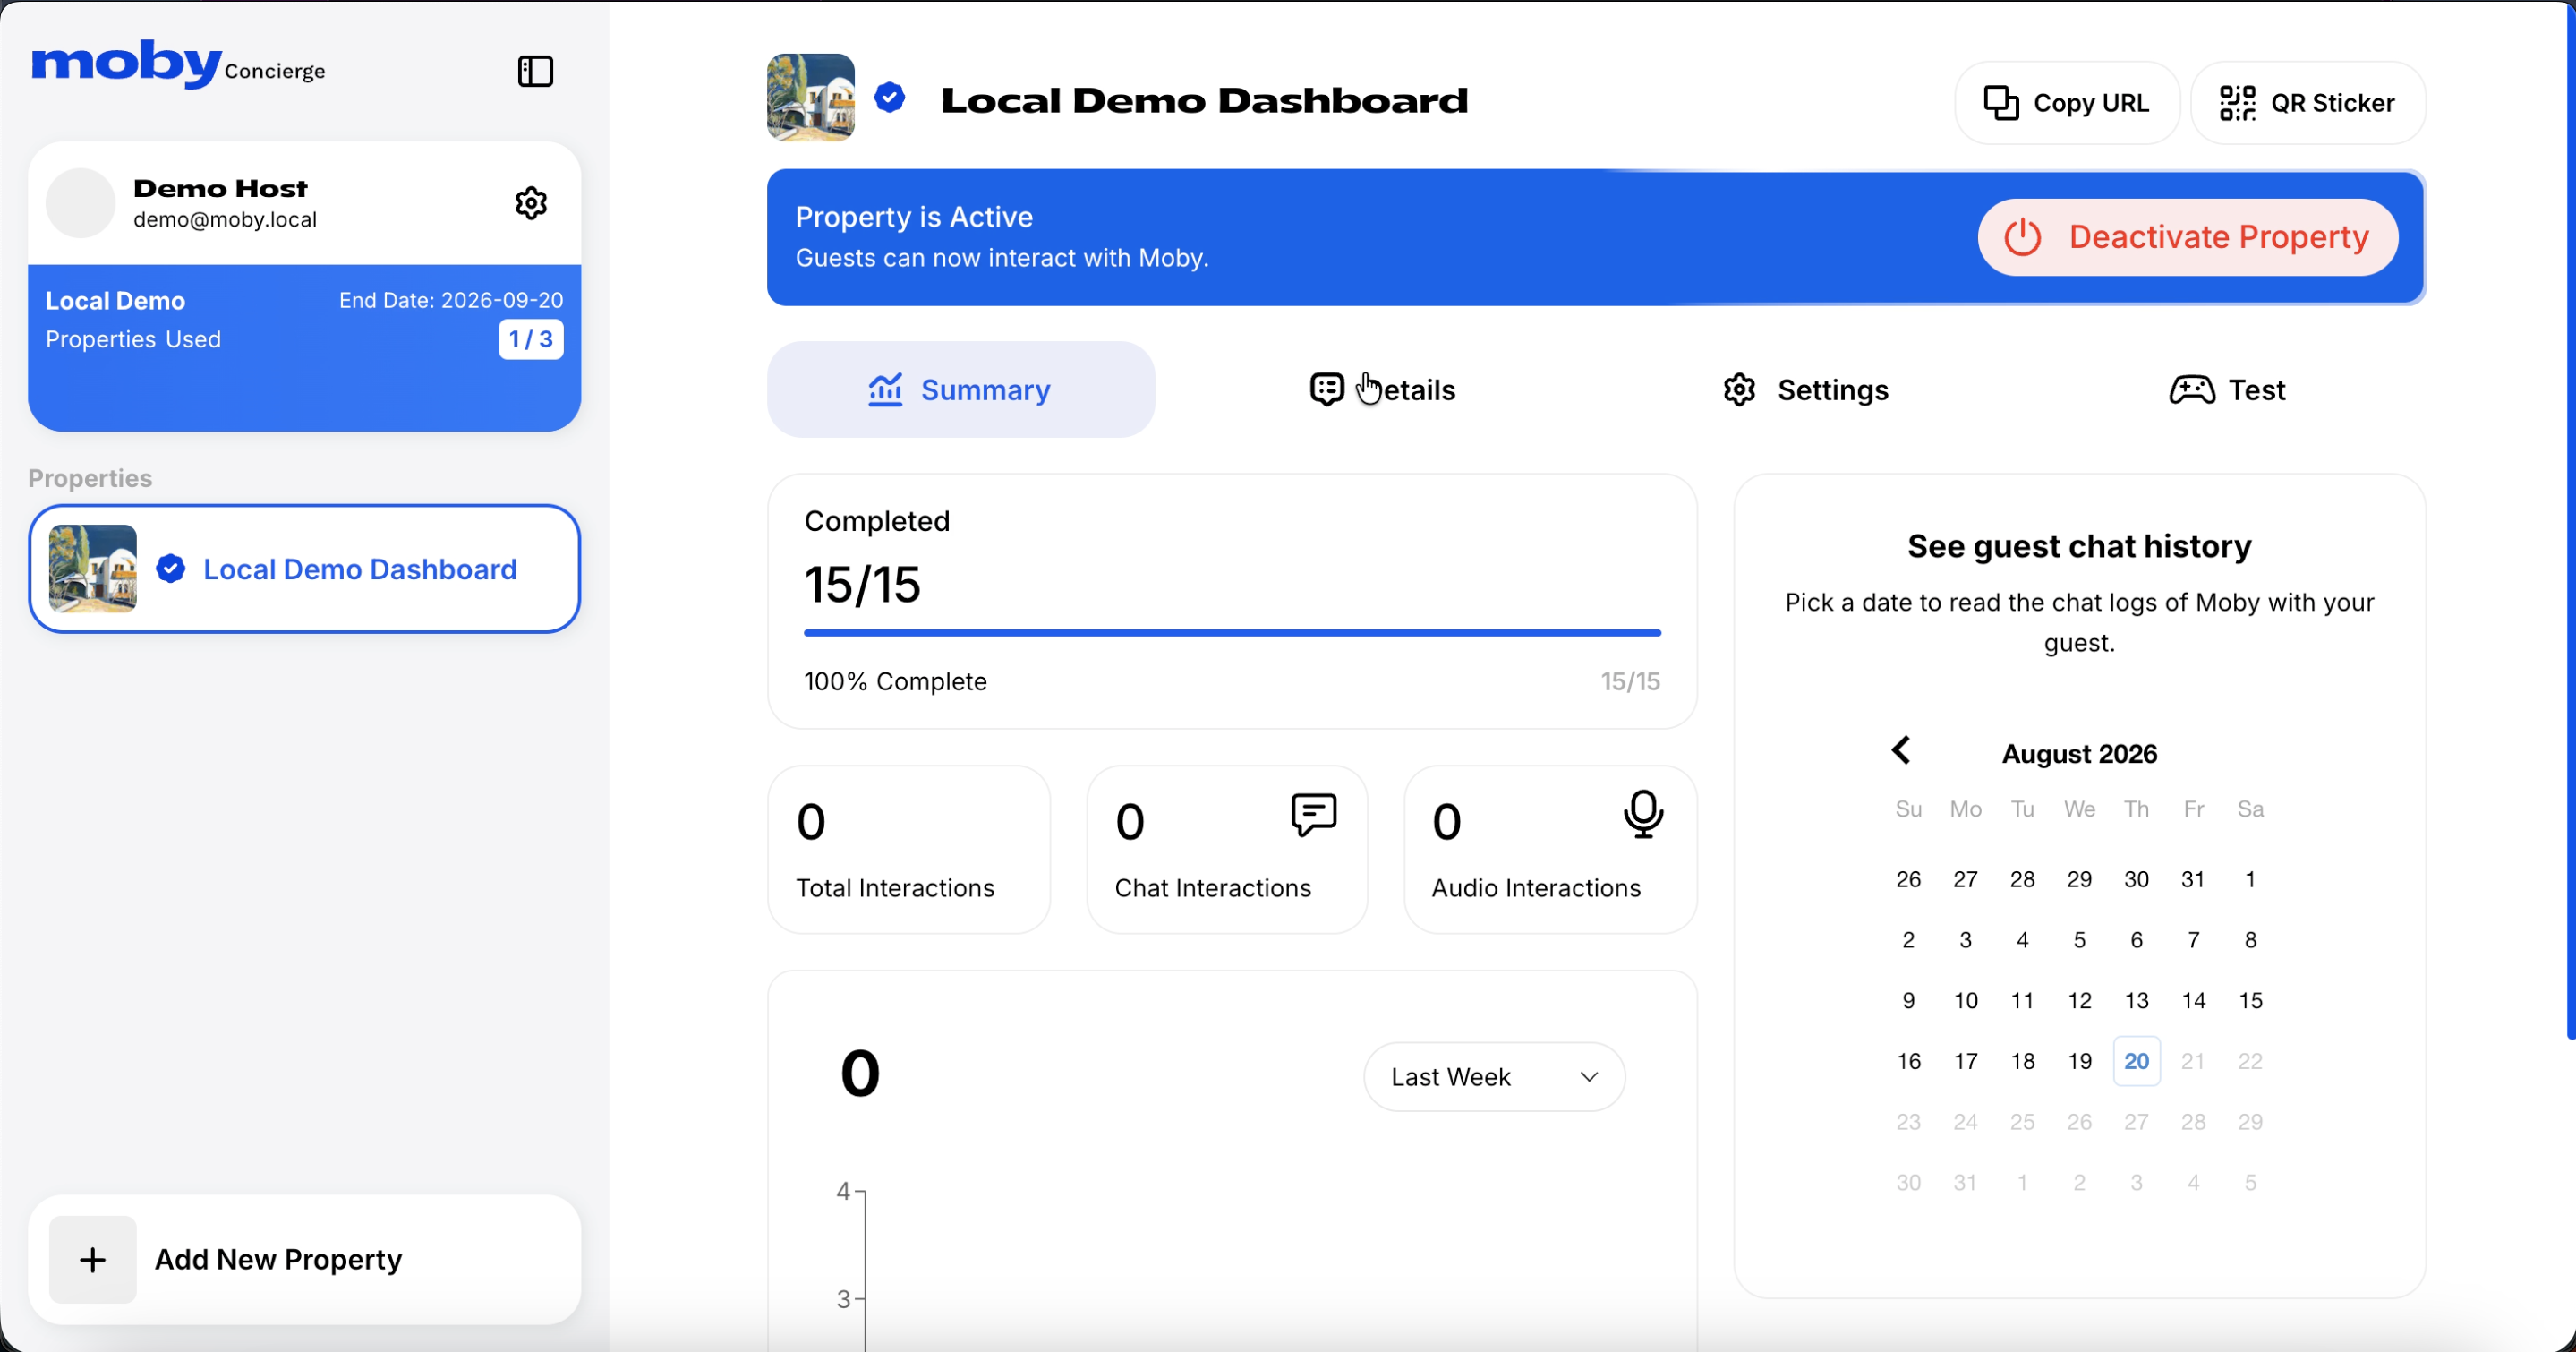
Task: Click the plus icon for Add New Property
Action: pyautogui.click(x=93, y=1260)
